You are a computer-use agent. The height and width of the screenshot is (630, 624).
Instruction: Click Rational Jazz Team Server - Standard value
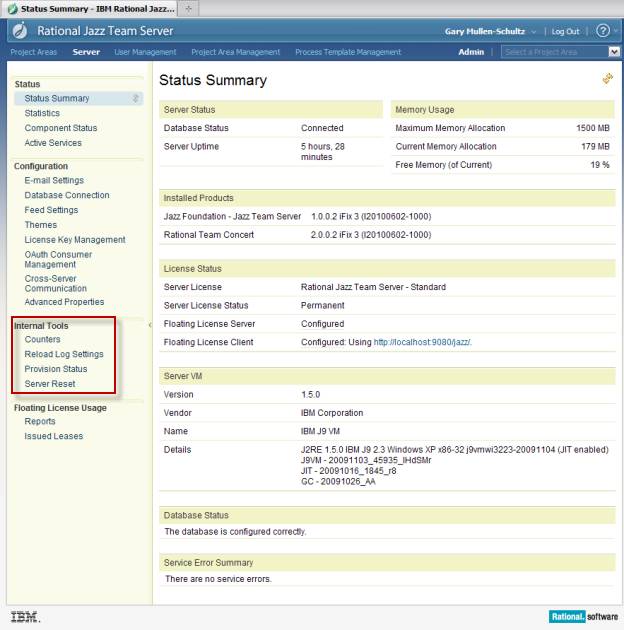[x=373, y=287]
